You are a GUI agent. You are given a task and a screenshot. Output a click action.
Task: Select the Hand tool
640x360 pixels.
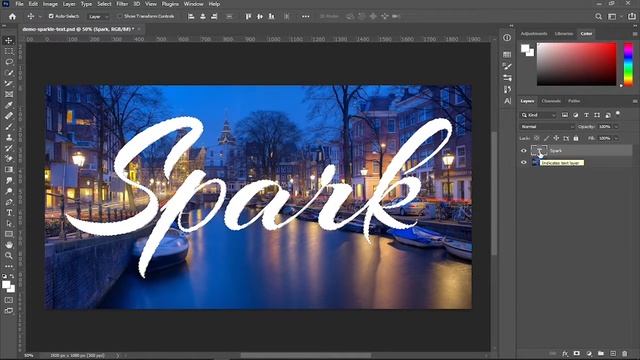coord(9,245)
